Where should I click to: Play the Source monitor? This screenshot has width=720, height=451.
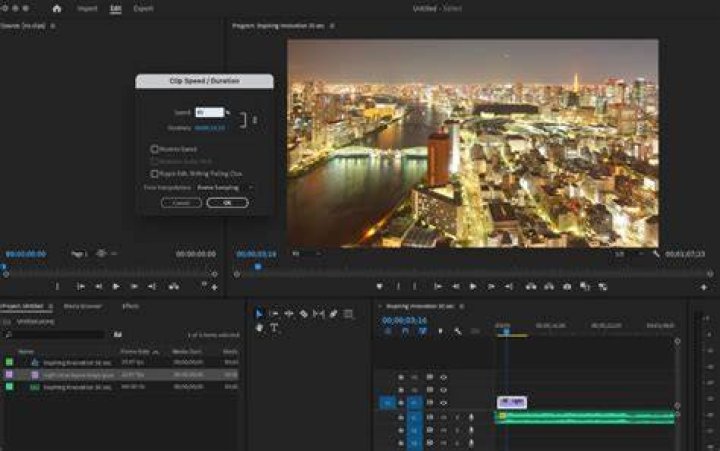116,287
